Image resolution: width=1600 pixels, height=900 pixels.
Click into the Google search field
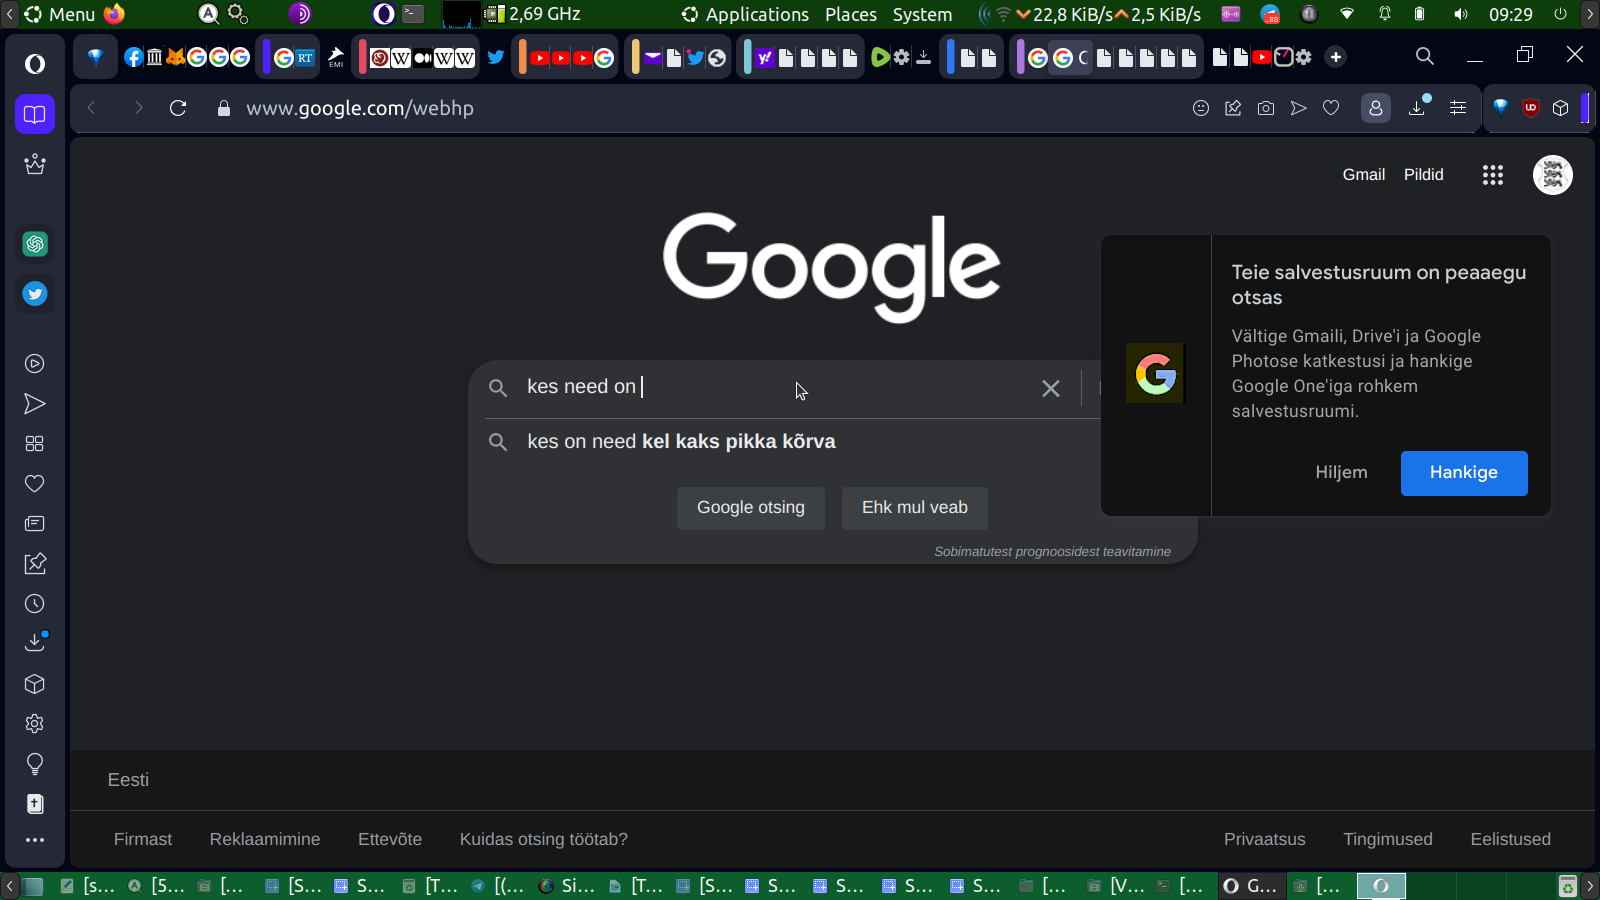(778, 387)
